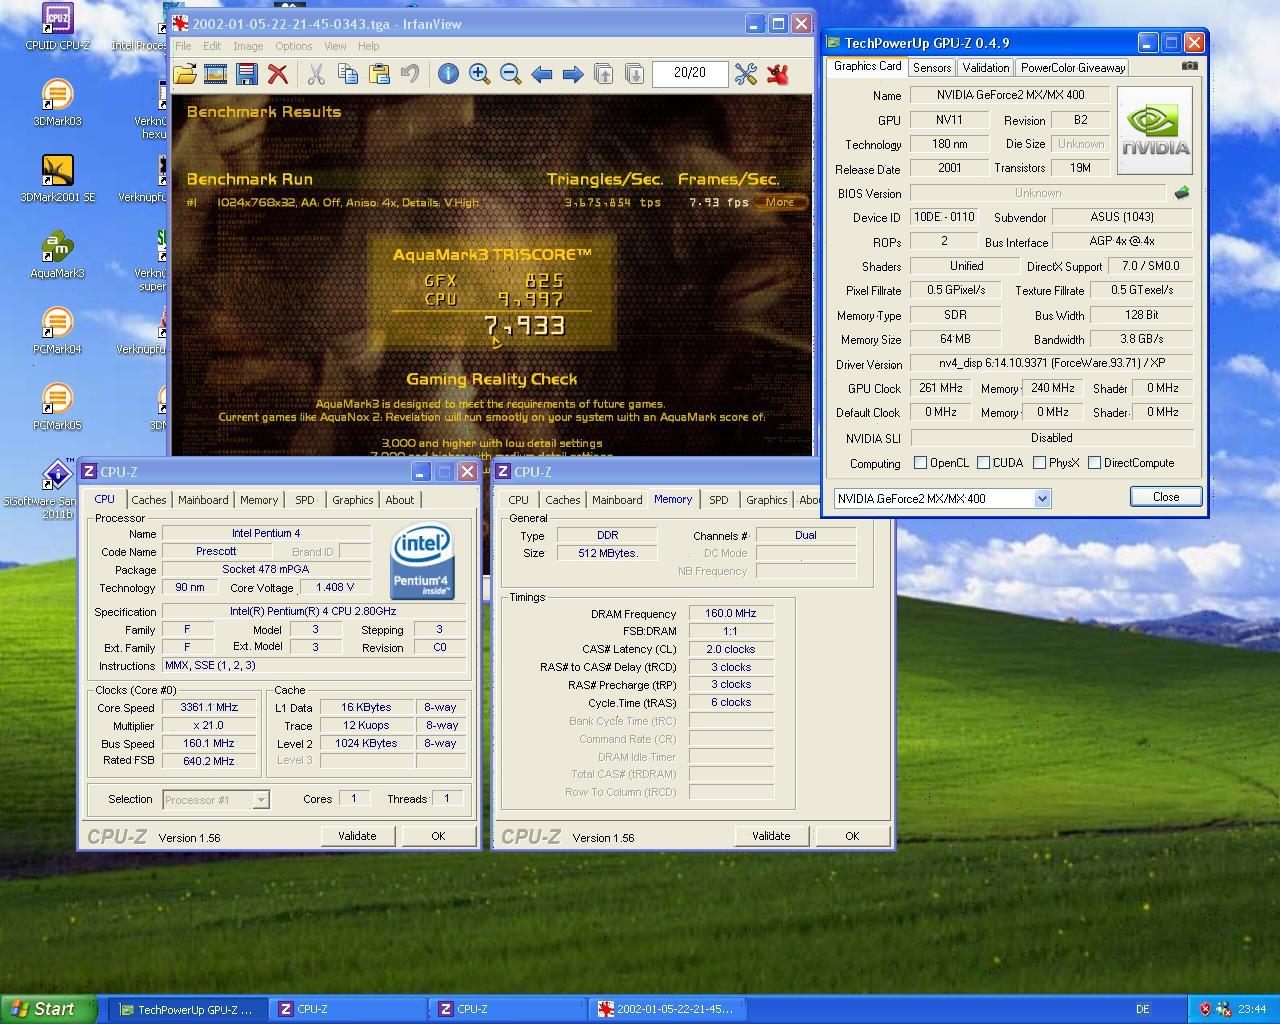
Task: Open the 3DMark03 desktop shortcut
Action: coord(57,104)
